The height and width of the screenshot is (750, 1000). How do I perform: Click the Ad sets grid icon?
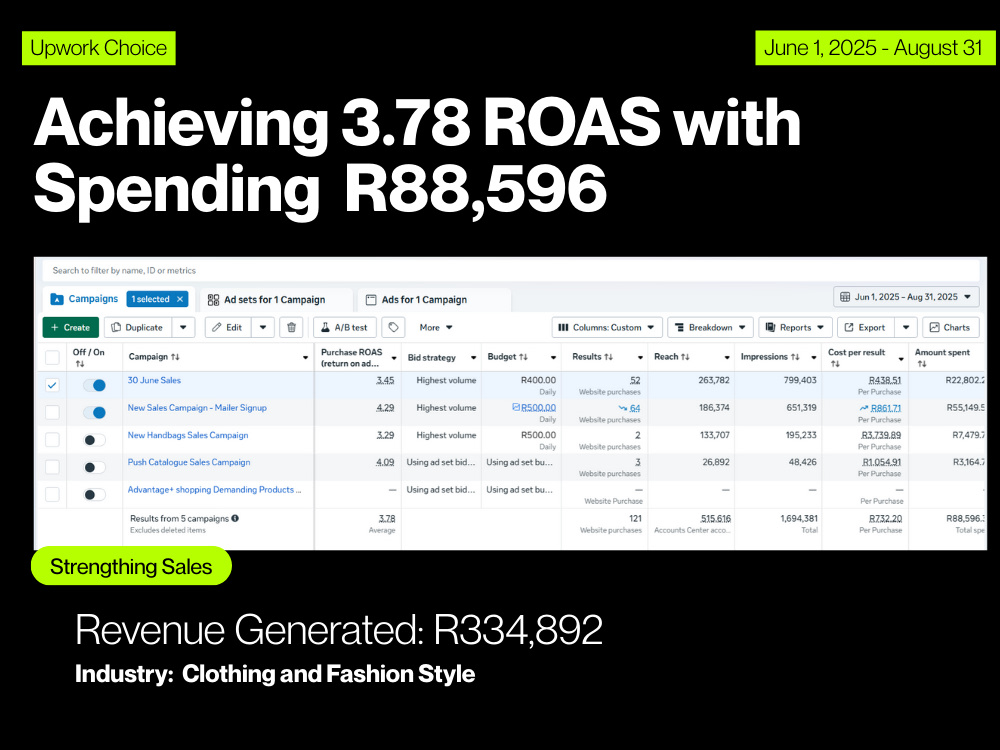tap(214, 300)
